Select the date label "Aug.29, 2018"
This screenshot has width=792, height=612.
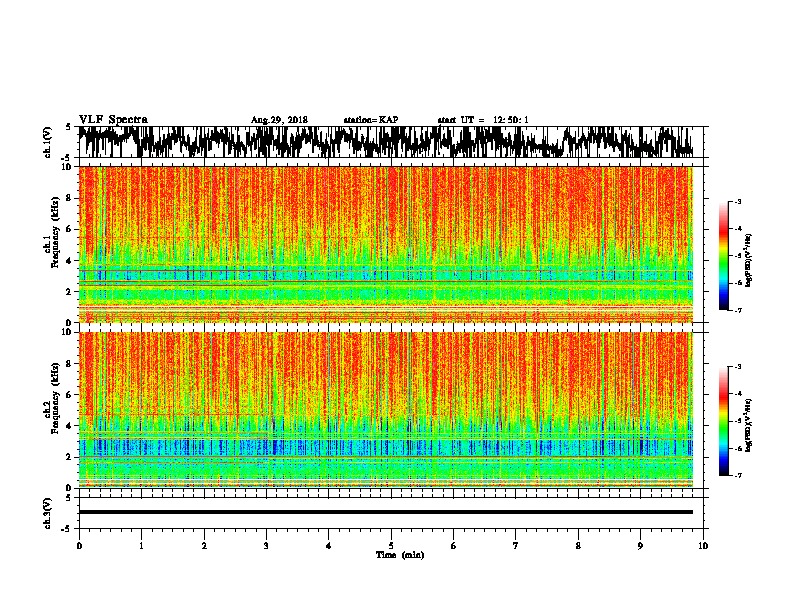click(x=279, y=120)
